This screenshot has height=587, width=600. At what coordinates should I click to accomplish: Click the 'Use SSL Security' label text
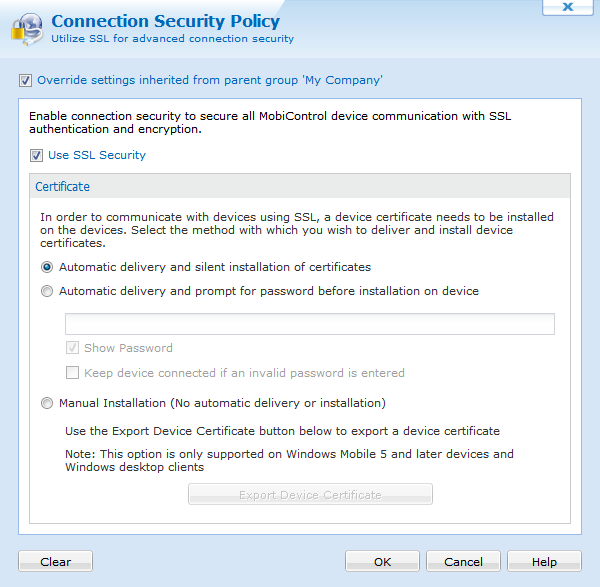[97, 155]
